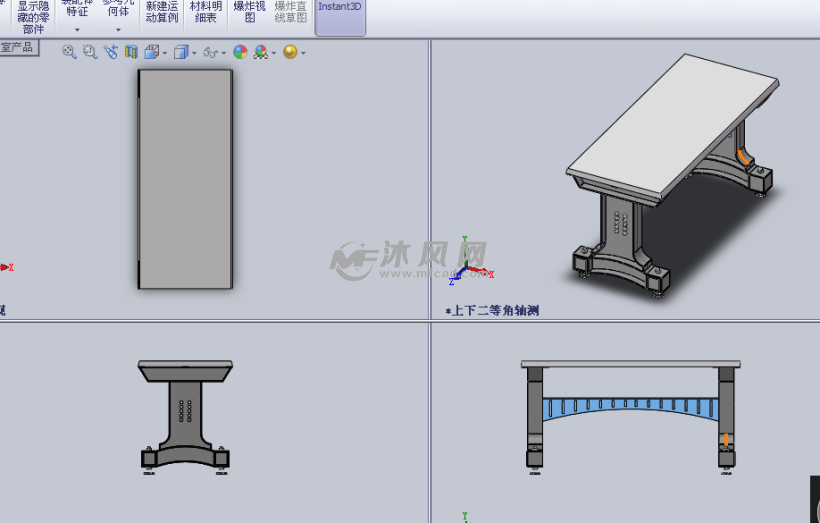Click the Display Style cube icon
The width and height of the screenshot is (820, 523).
click(x=181, y=52)
